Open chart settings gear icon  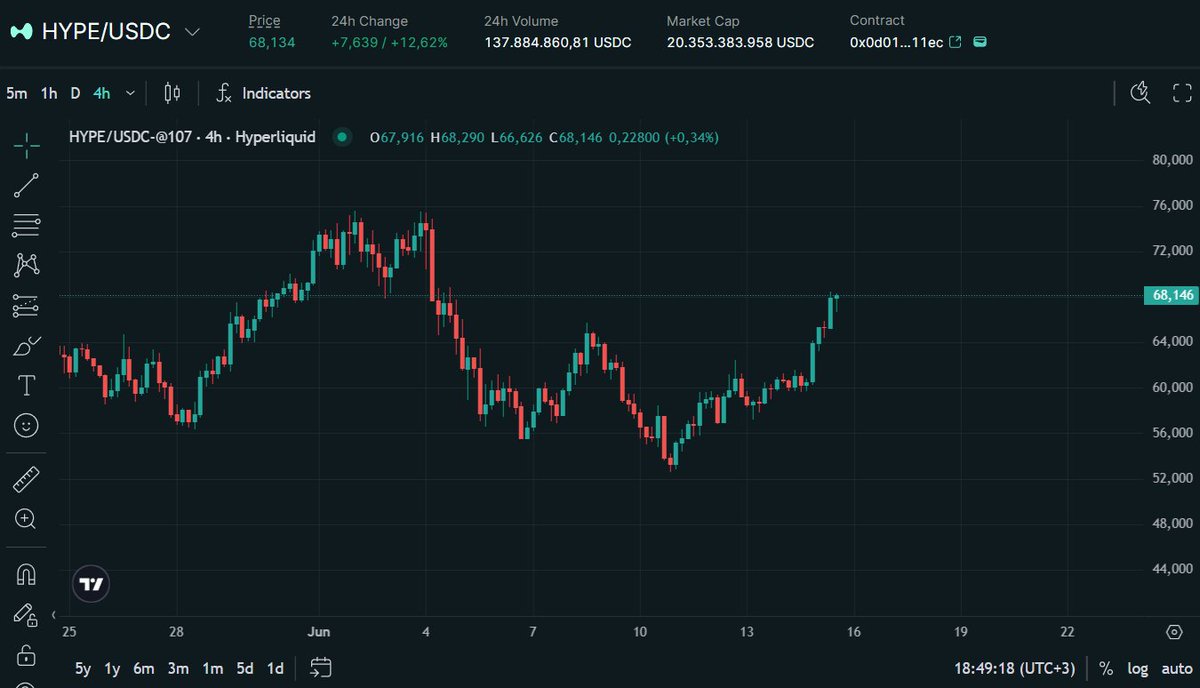(x=1174, y=632)
